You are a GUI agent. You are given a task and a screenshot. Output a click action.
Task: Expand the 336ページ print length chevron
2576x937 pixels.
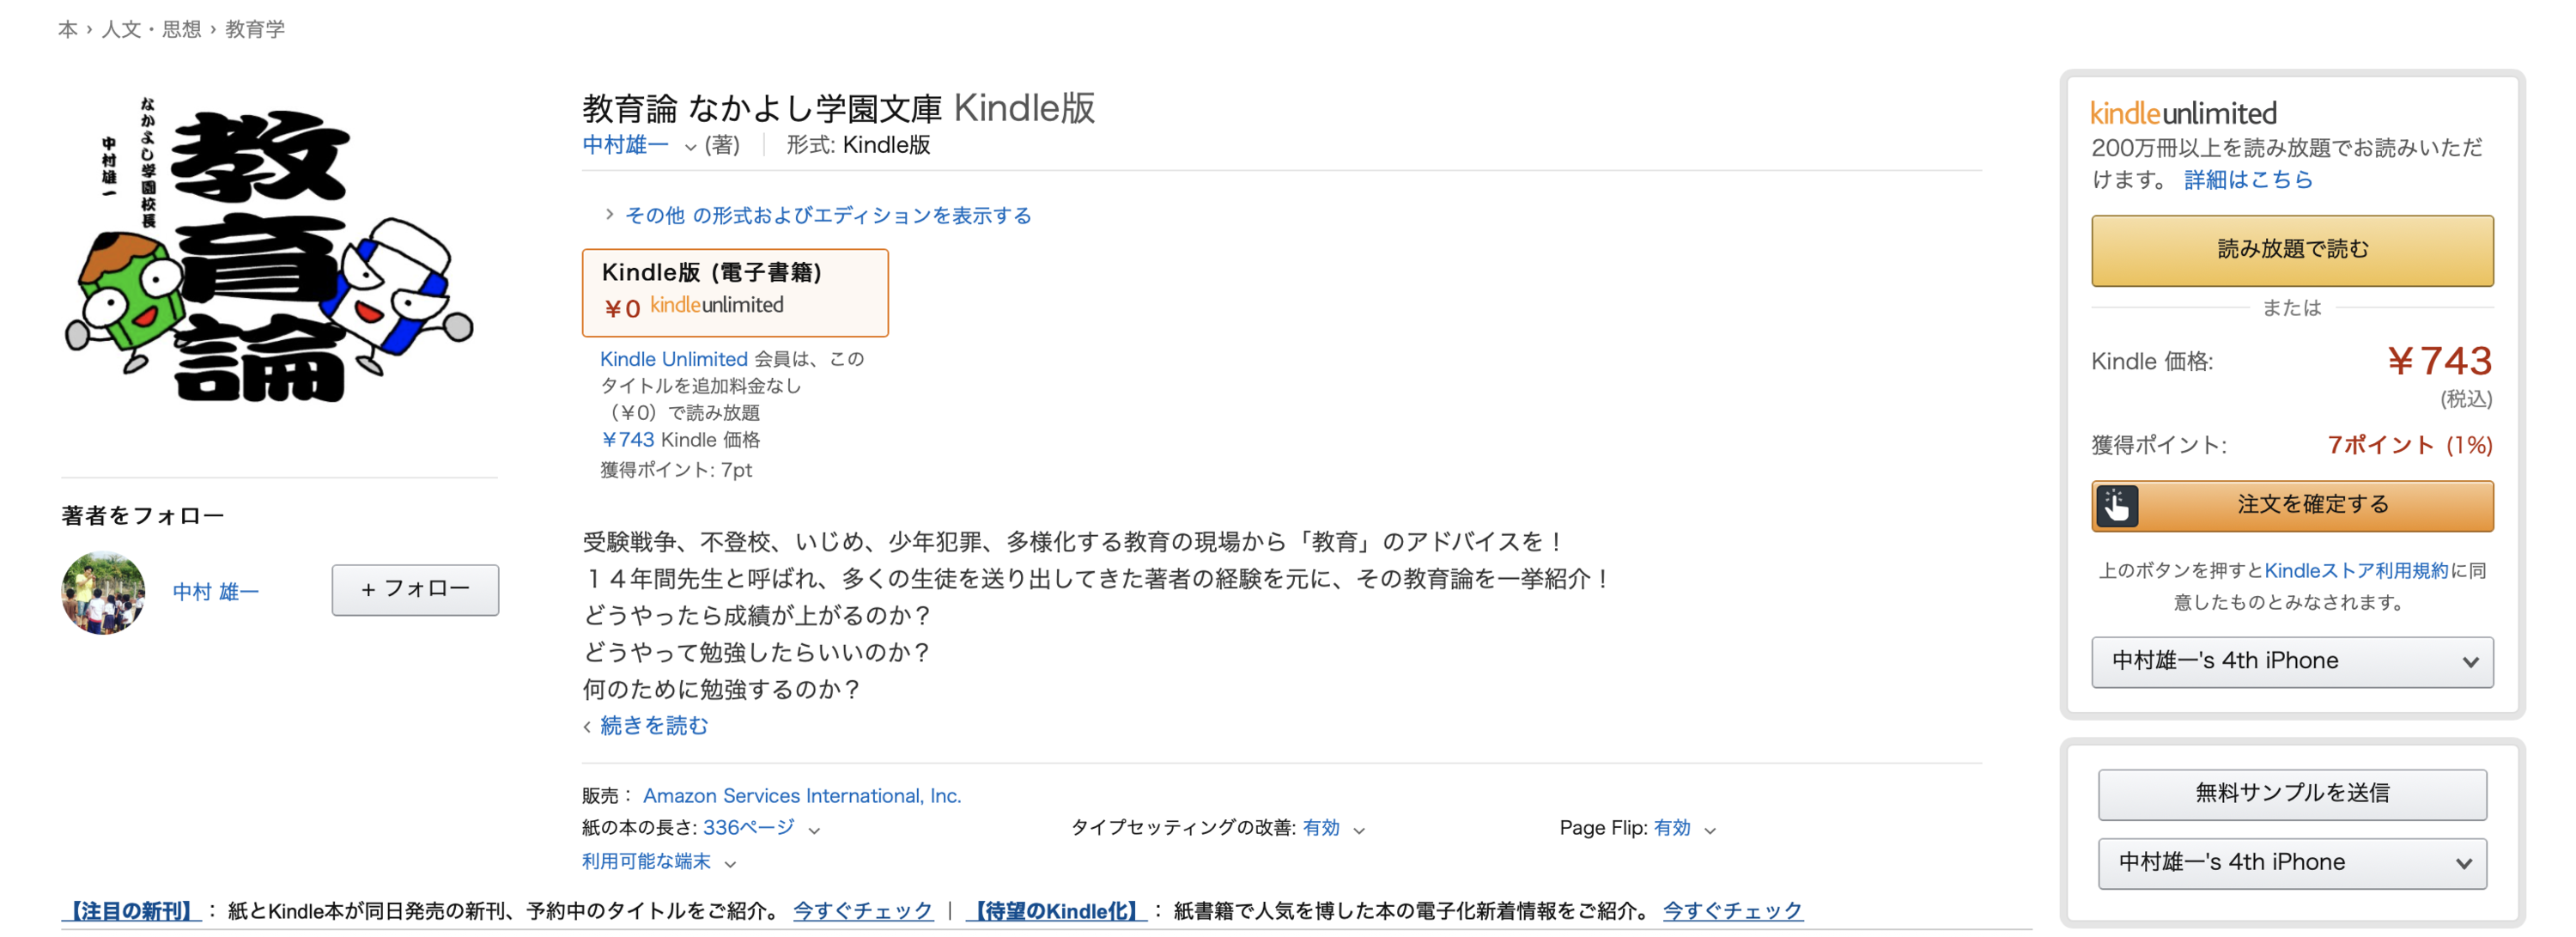[x=814, y=830]
